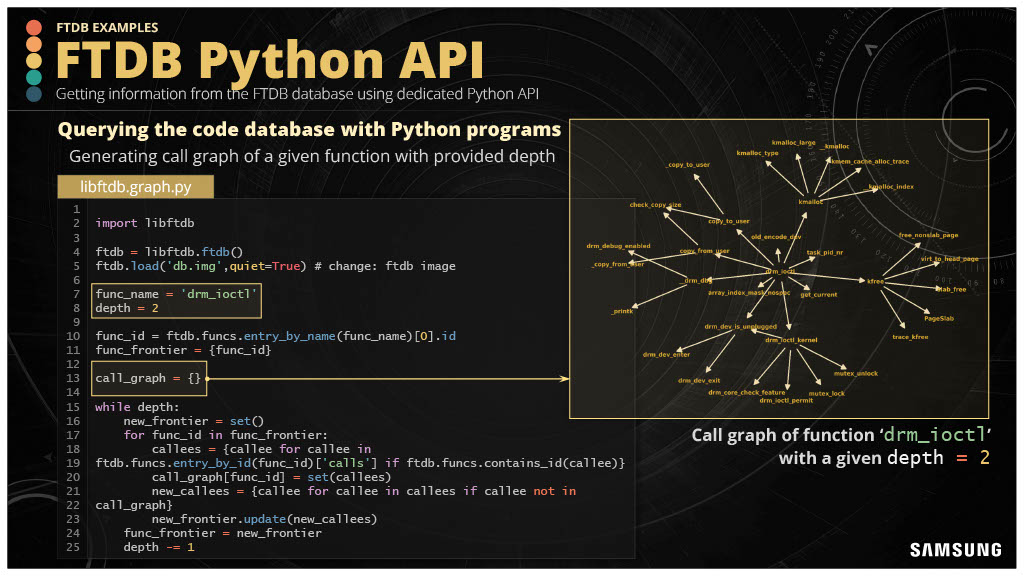Click the 'func_frontier = new_frontier' code line
Image resolution: width=1024 pixels, height=576 pixels.
tap(222, 533)
